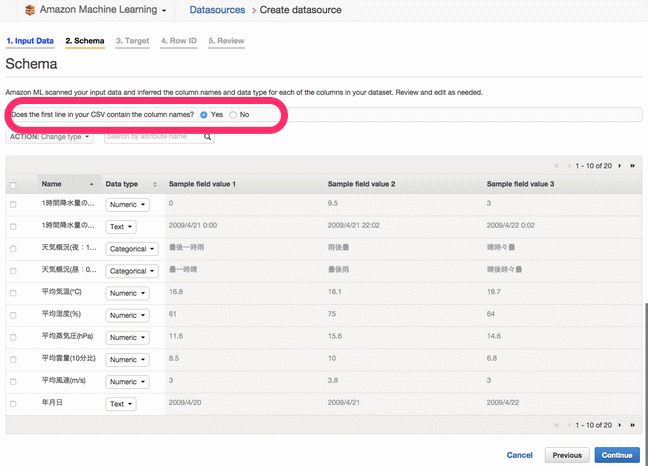Go to previous page with top left arrow
The width and height of the screenshot is (648, 466).
coord(569,166)
